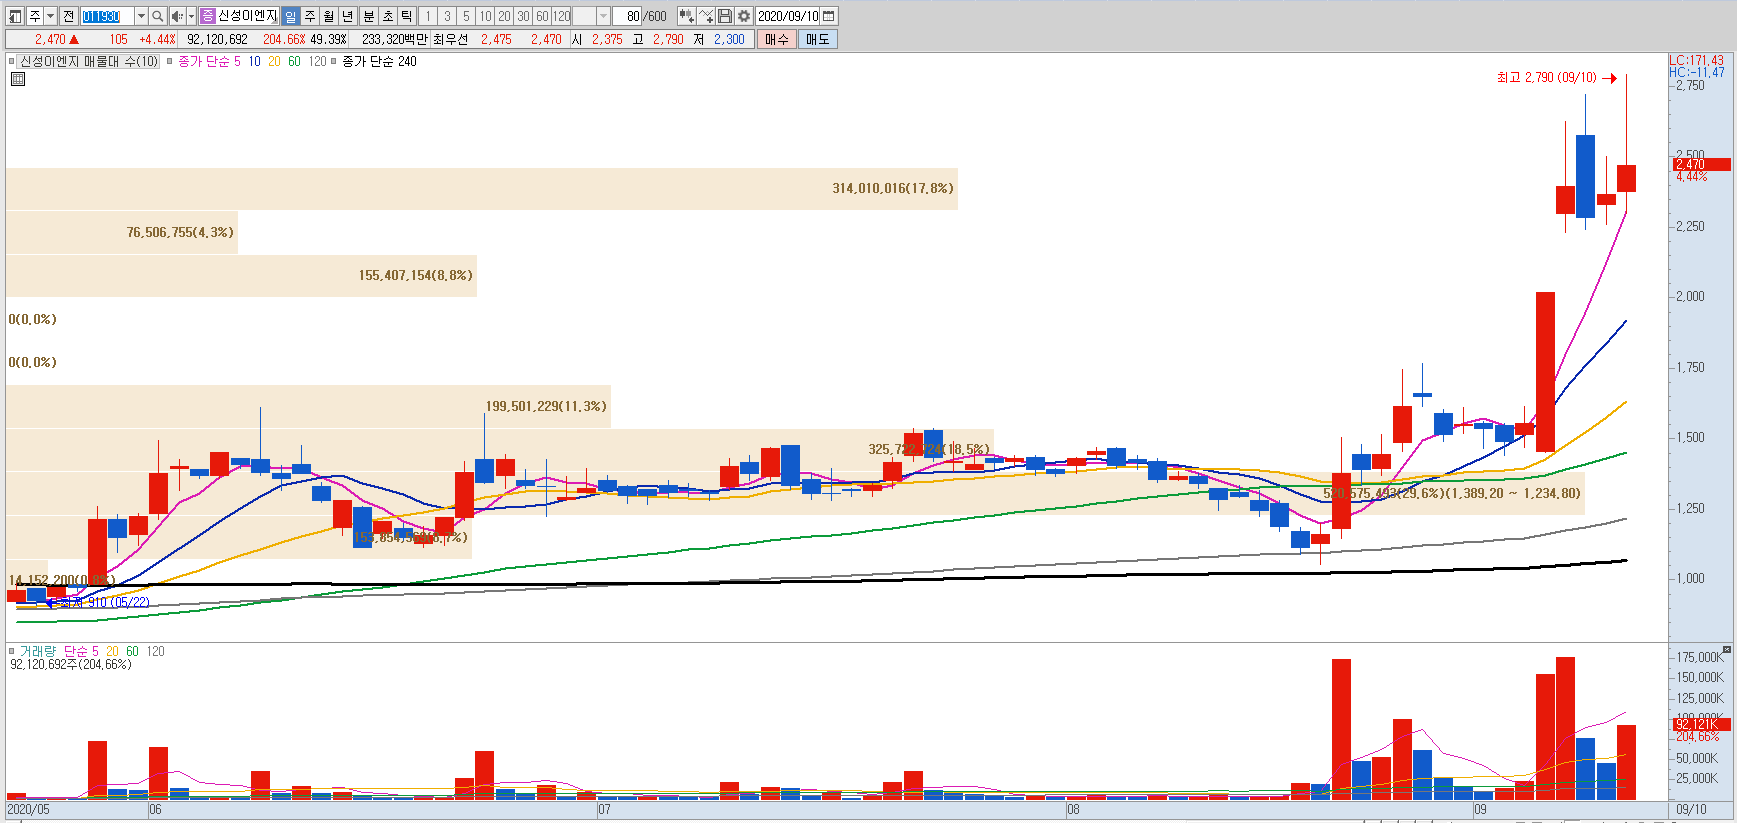
Task: Toggle the left side panel icon
Action: (x=15, y=16)
